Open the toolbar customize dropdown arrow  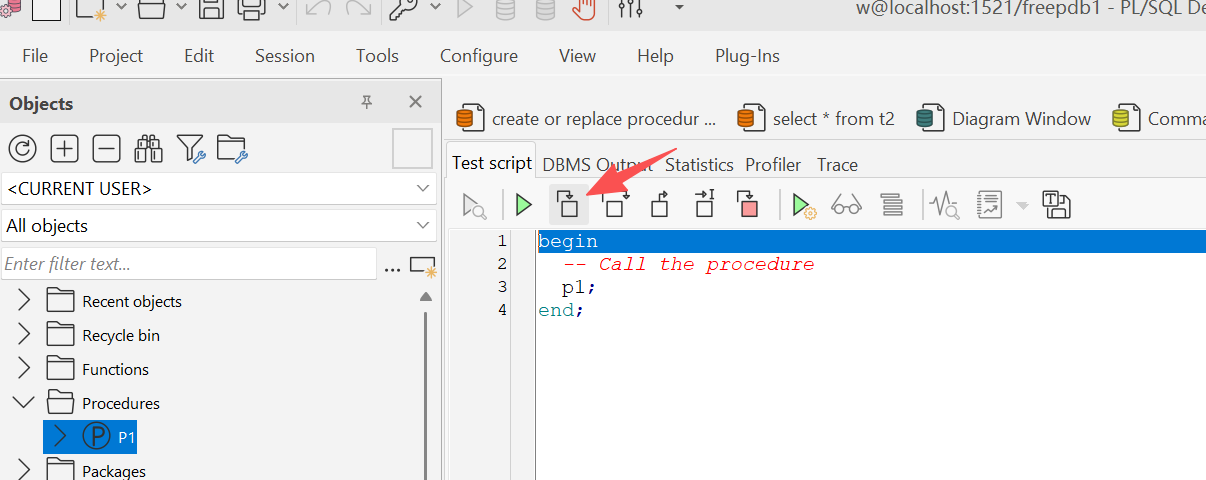pyautogui.click(x=679, y=7)
